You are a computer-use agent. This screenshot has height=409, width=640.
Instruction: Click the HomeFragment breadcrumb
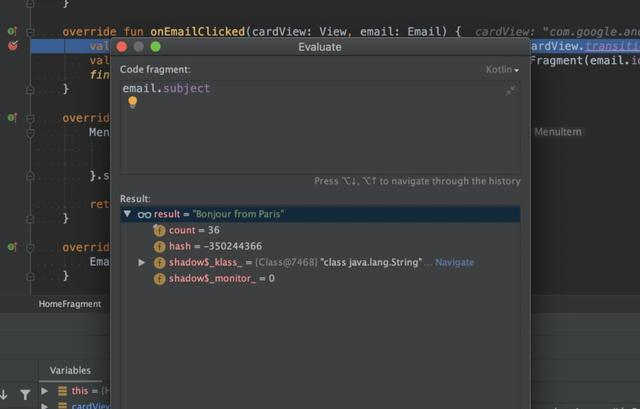[x=70, y=304]
